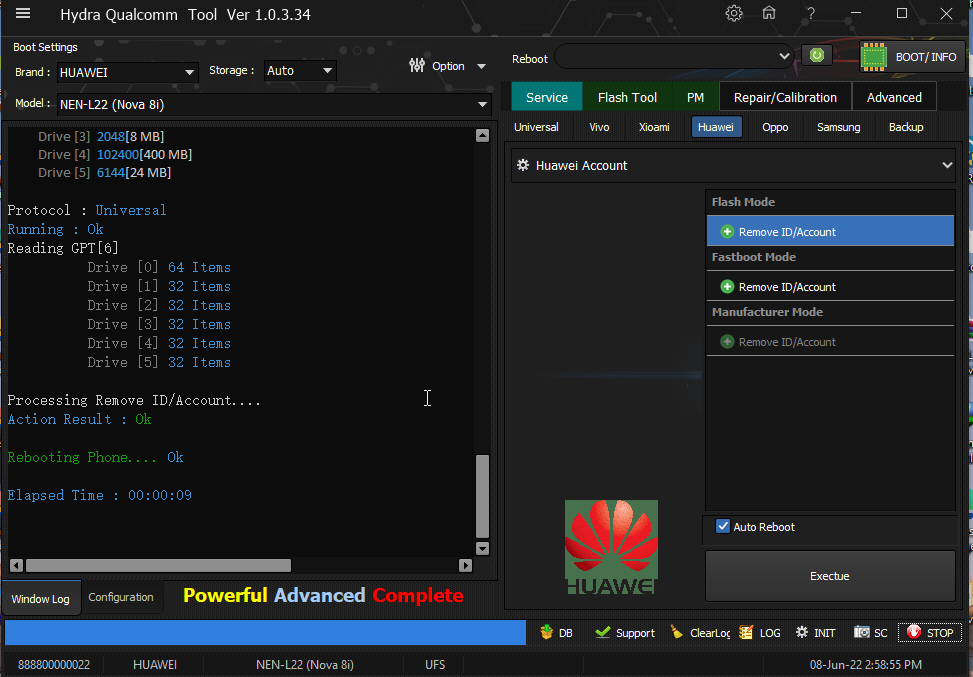Screen dimensions: 973x677
Task: Click the home icon in title bar
Action: (x=769, y=13)
